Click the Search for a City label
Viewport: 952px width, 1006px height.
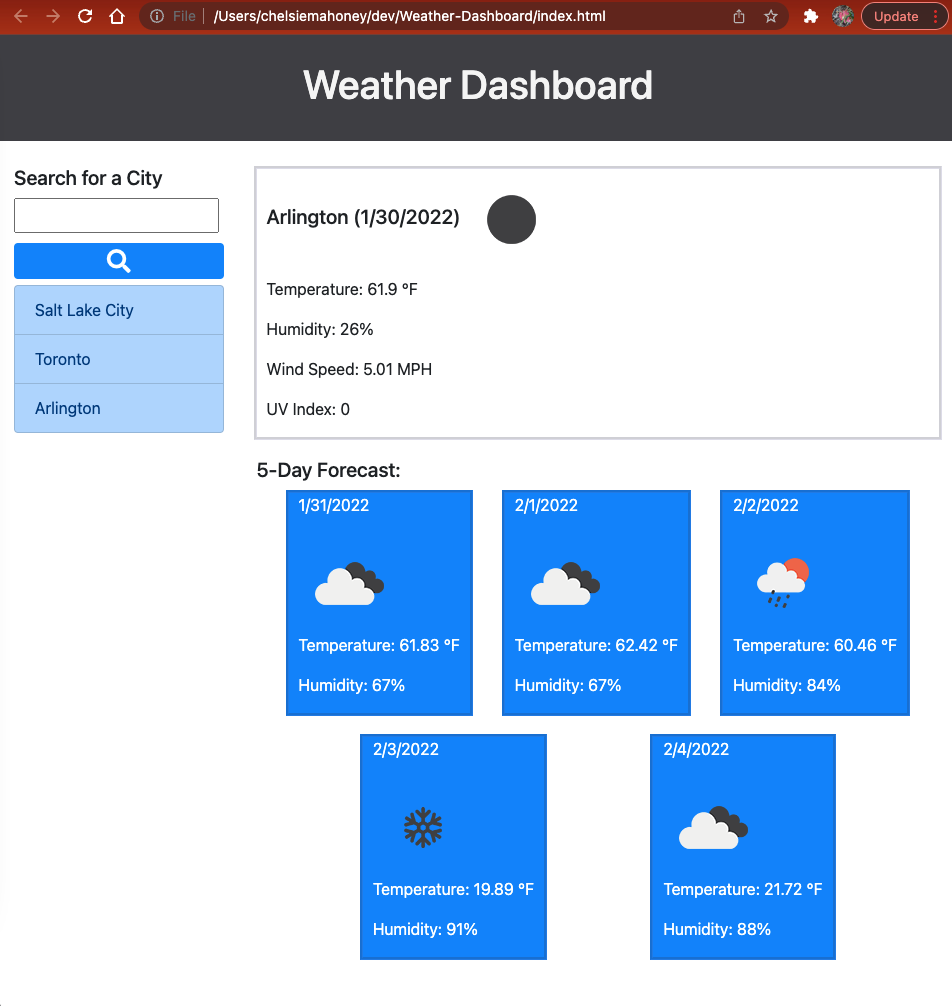pyautogui.click(x=89, y=178)
